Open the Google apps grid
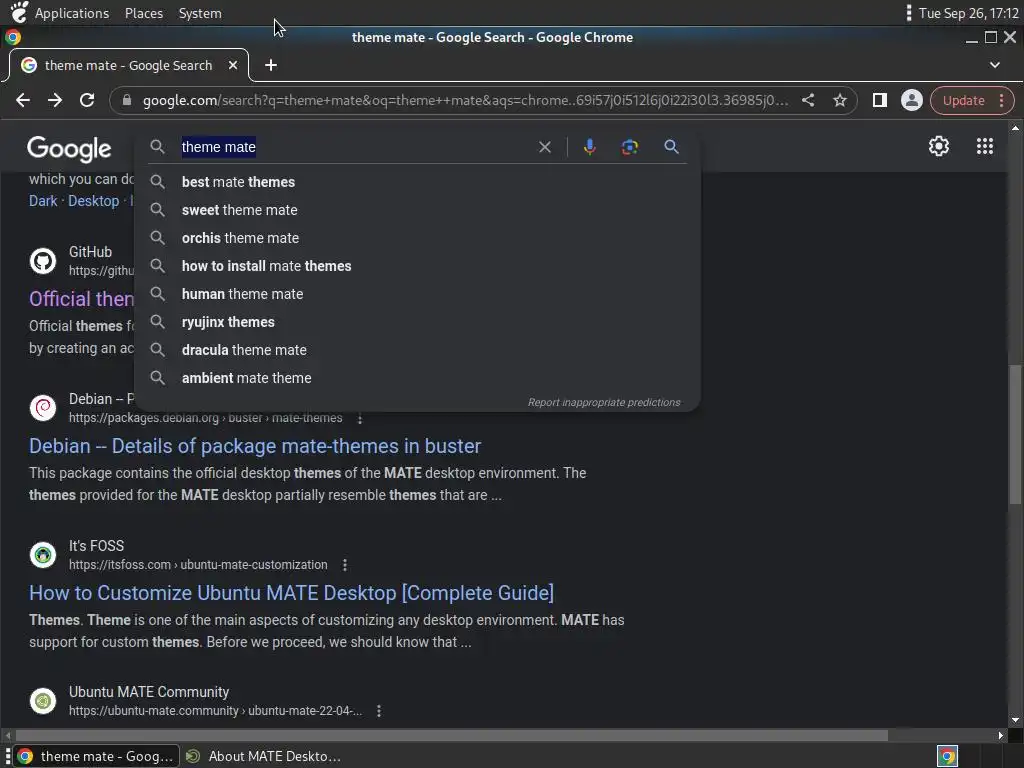The height and width of the screenshot is (768, 1024). pos(985,146)
